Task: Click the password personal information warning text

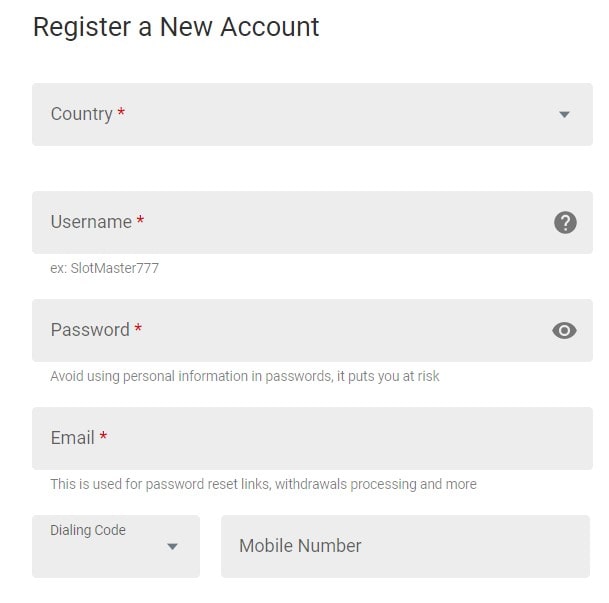Action: tap(245, 376)
